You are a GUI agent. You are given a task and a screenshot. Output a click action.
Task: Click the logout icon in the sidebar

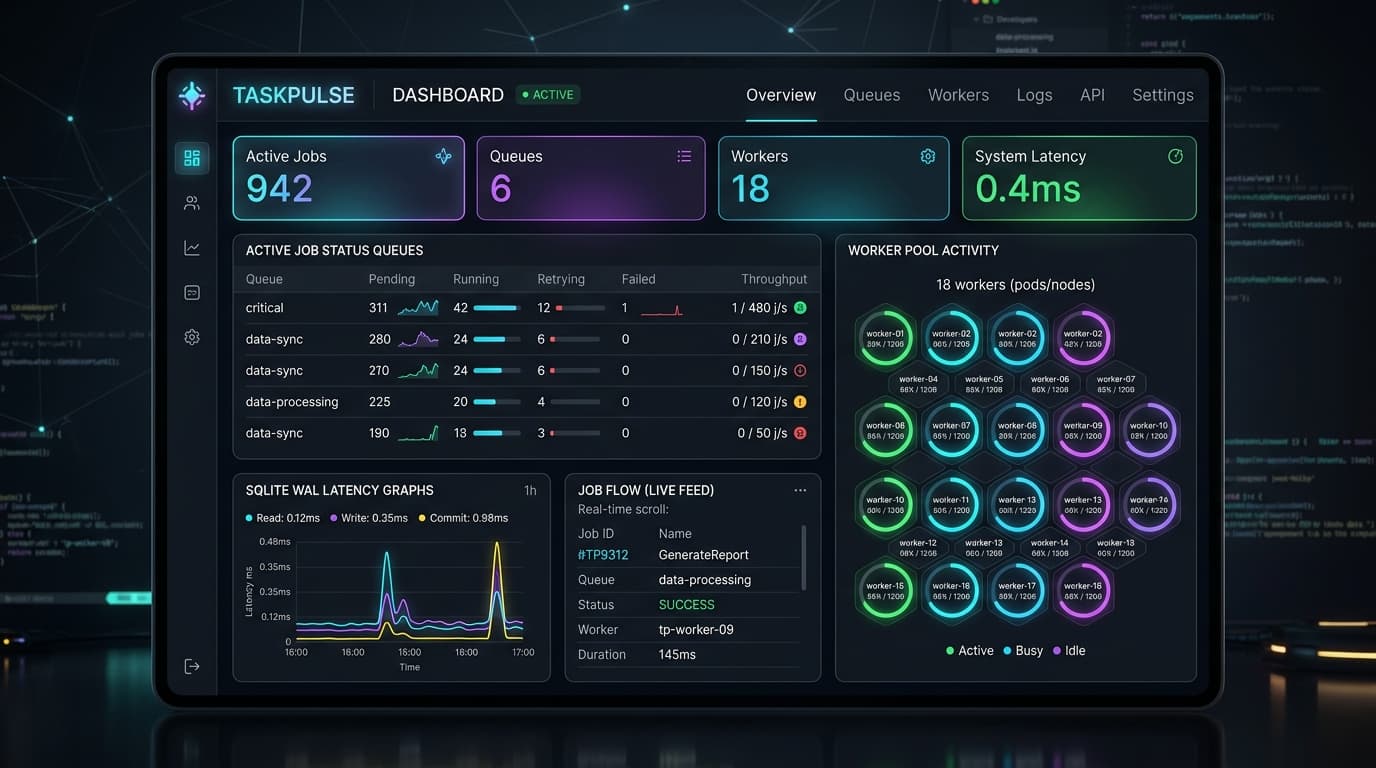coord(192,666)
